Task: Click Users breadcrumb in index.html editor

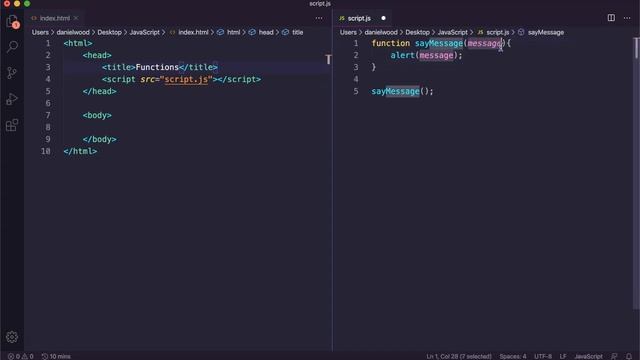Action: tap(40, 32)
